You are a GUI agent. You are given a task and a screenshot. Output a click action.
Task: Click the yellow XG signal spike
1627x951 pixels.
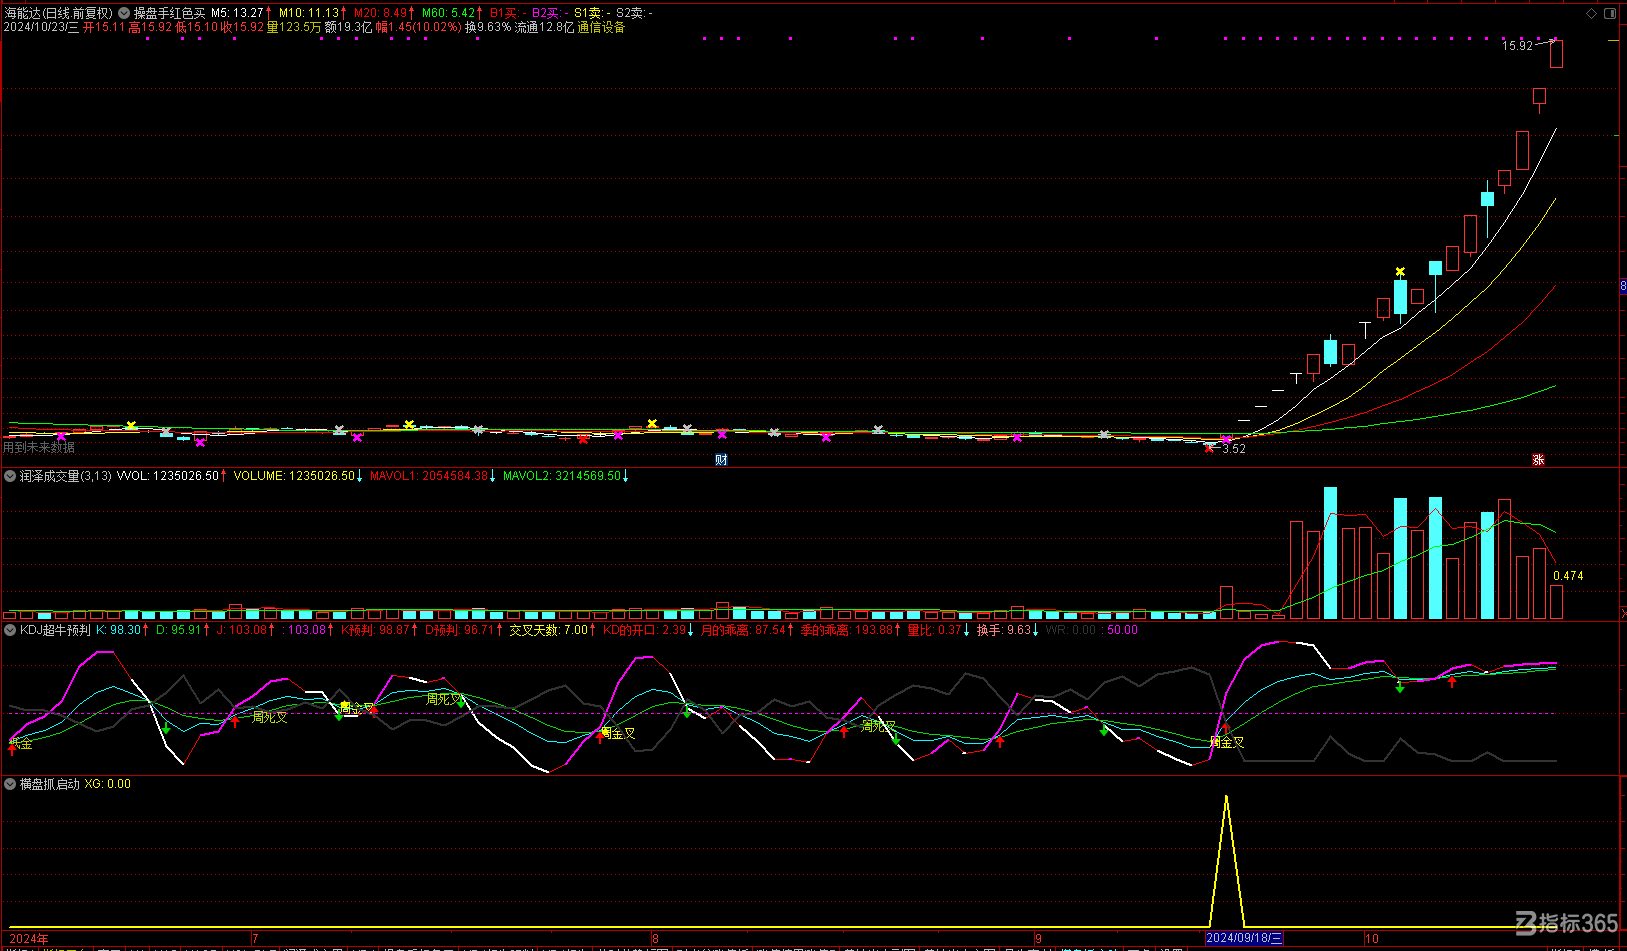click(1227, 860)
